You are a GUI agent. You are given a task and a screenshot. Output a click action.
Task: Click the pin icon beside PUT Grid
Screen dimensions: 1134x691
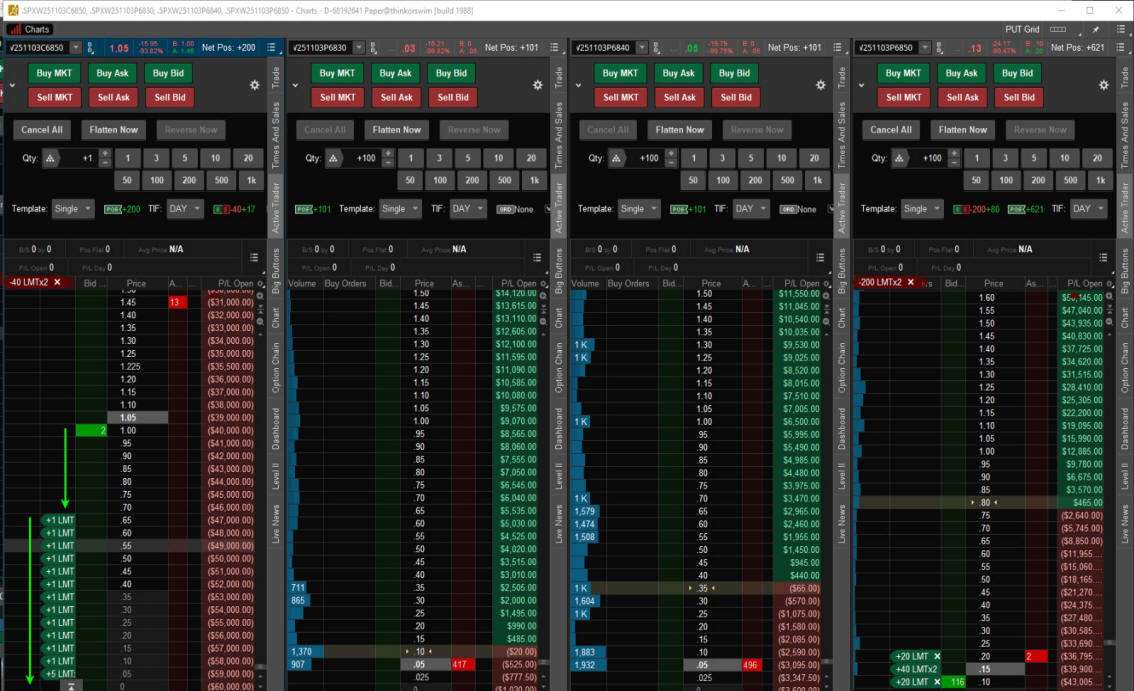click(x=1096, y=30)
